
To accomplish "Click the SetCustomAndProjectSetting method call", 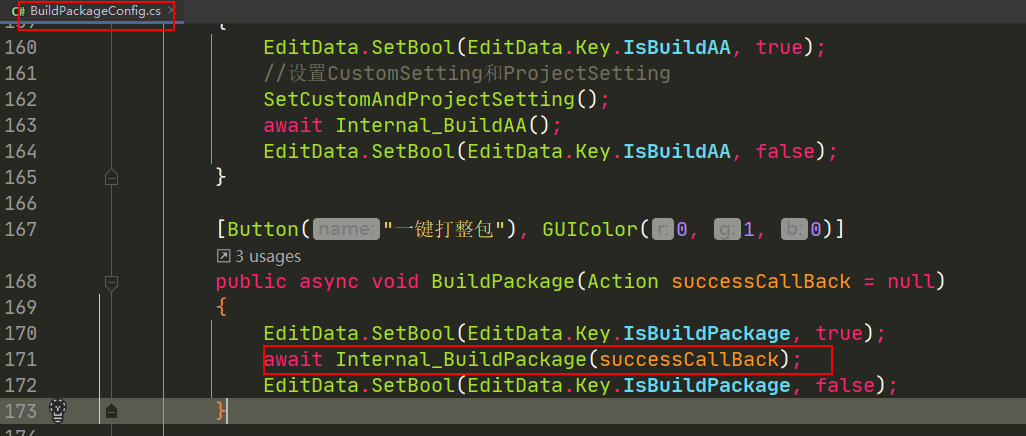I will (x=419, y=100).
